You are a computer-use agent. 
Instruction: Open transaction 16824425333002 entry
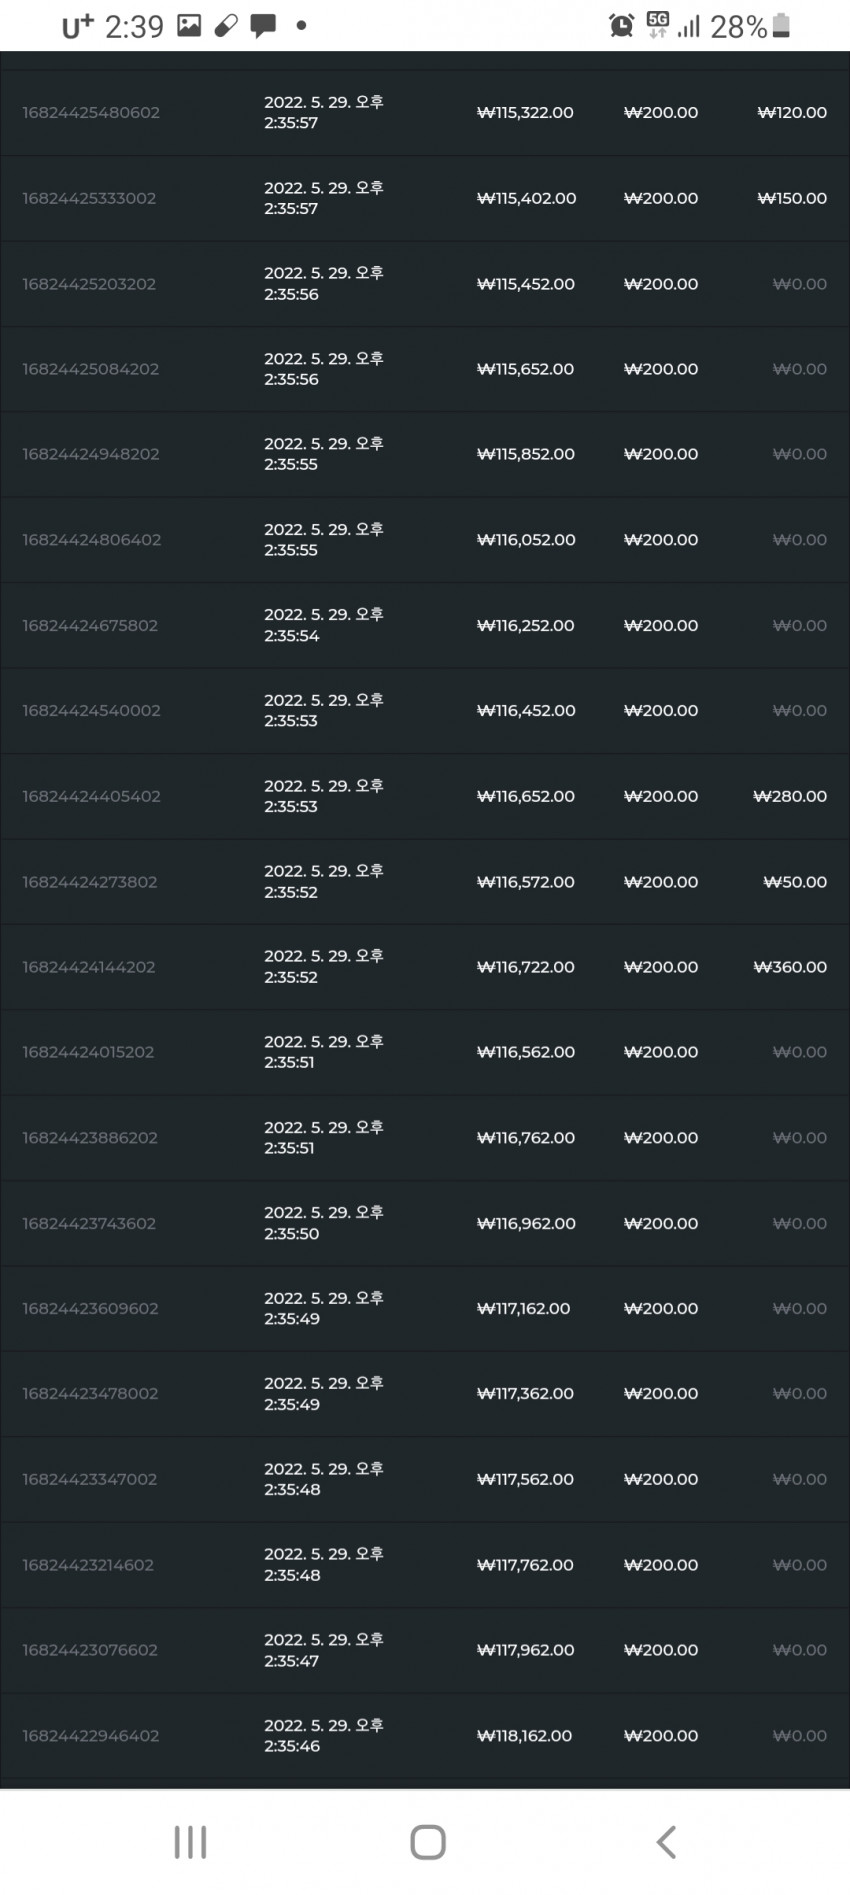[x=425, y=198]
